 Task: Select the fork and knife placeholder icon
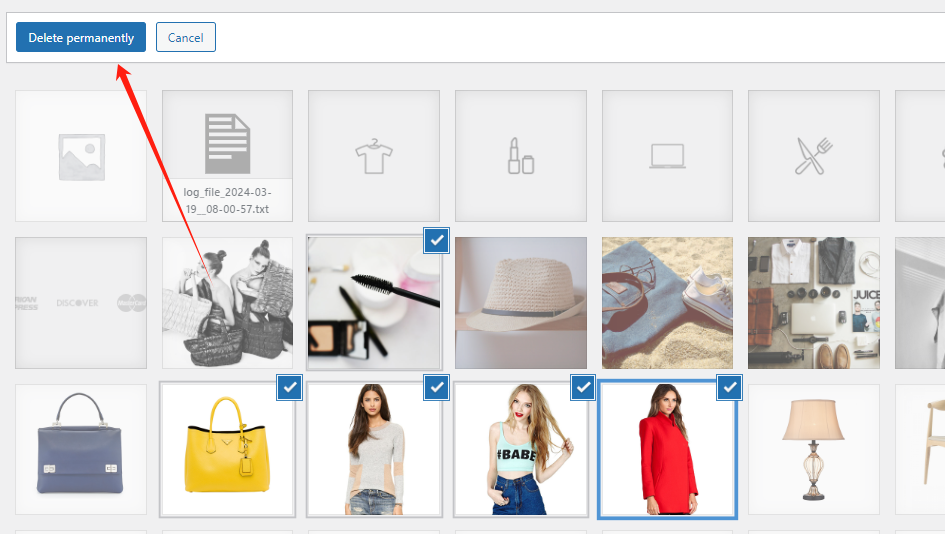coord(813,156)
